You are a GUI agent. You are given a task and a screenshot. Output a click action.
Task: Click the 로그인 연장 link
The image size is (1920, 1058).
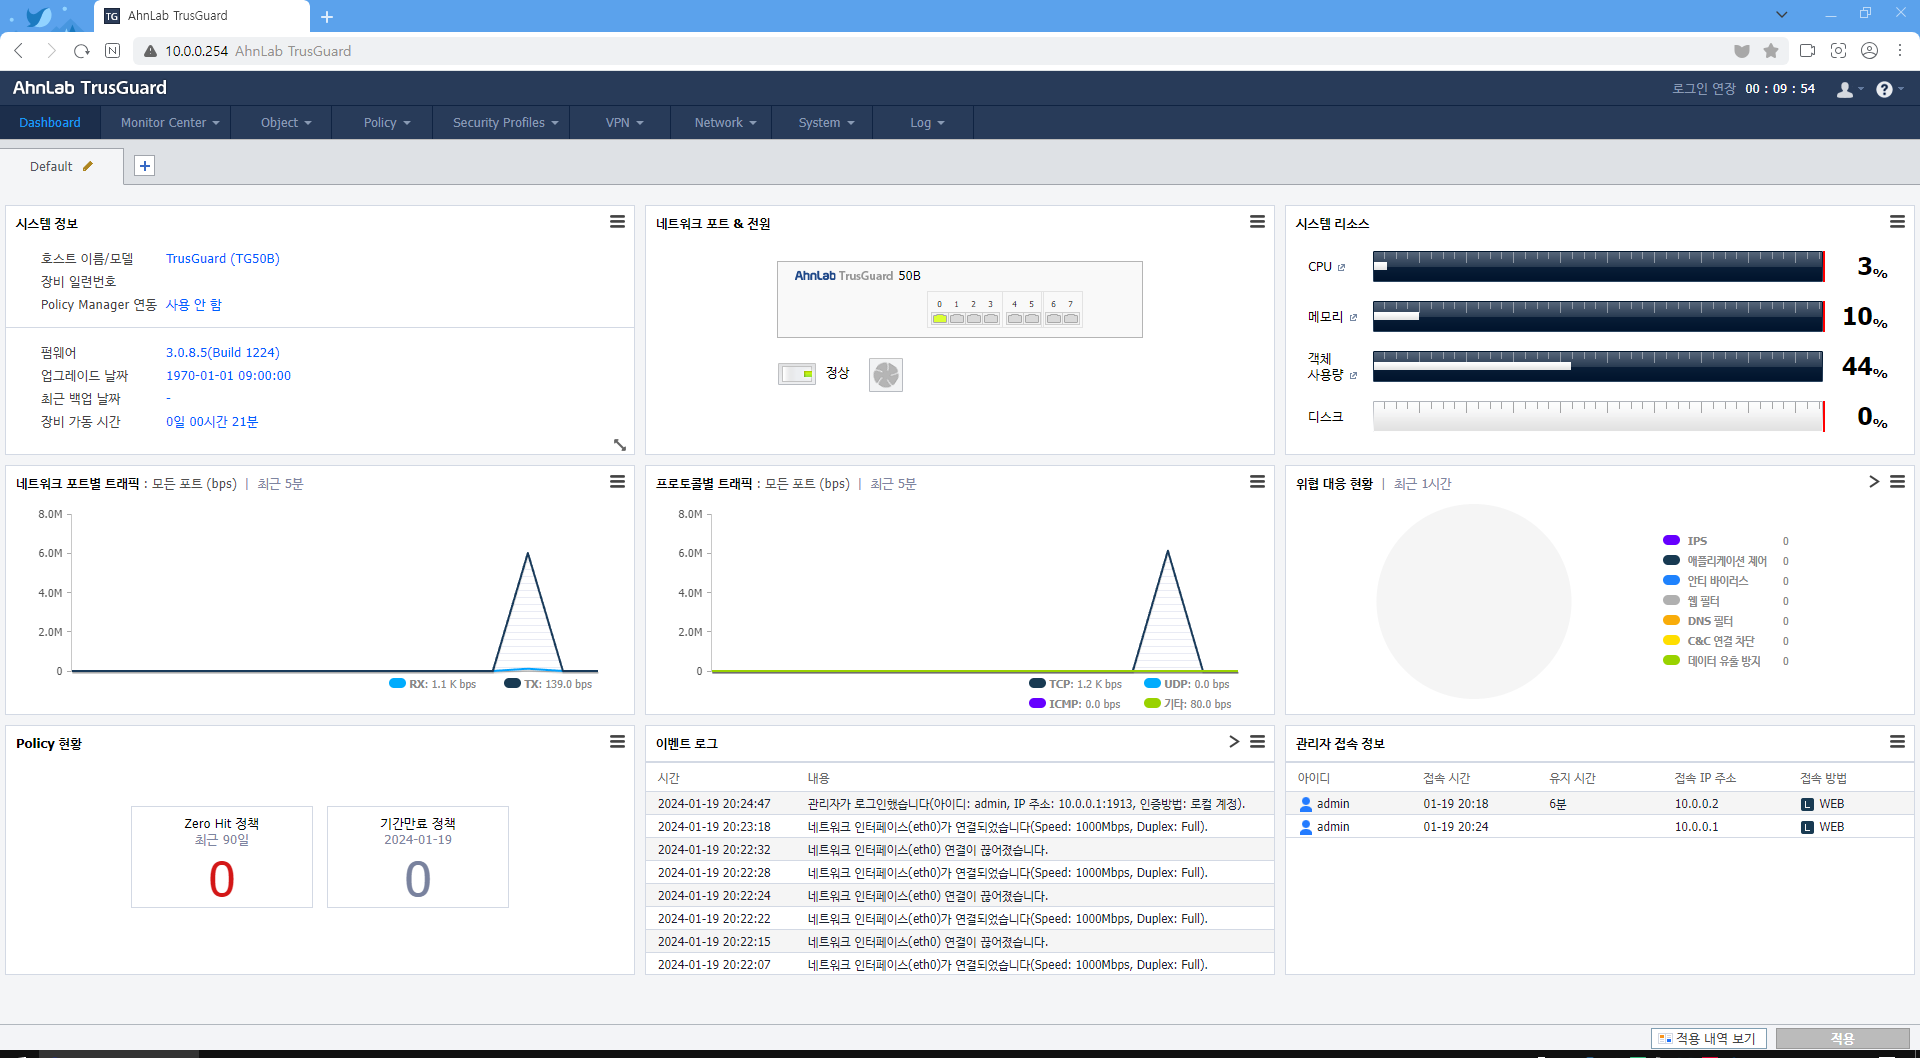tap(1704, 89)
